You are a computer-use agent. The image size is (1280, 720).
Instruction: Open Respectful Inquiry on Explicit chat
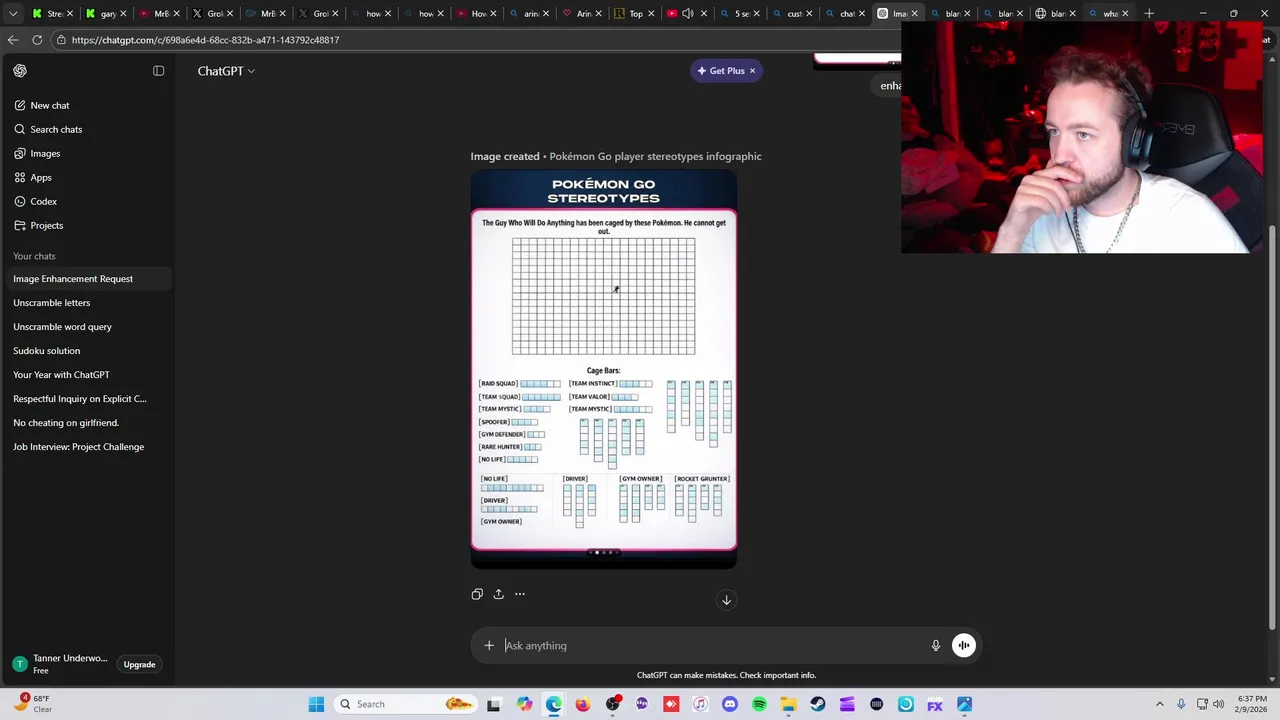click(79, 399)
